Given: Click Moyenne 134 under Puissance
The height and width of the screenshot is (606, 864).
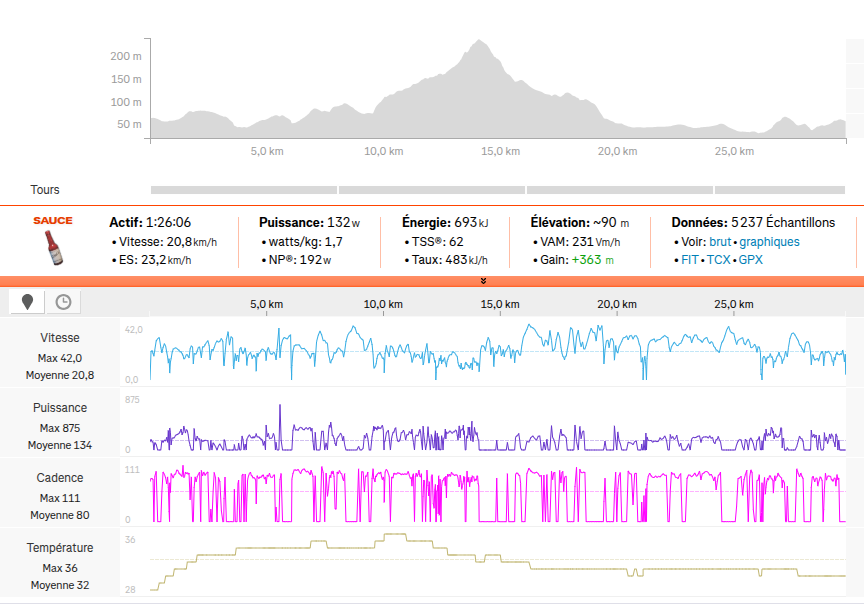Looking at the screenshot, I should pyautogui.click(x=60, y=445).
